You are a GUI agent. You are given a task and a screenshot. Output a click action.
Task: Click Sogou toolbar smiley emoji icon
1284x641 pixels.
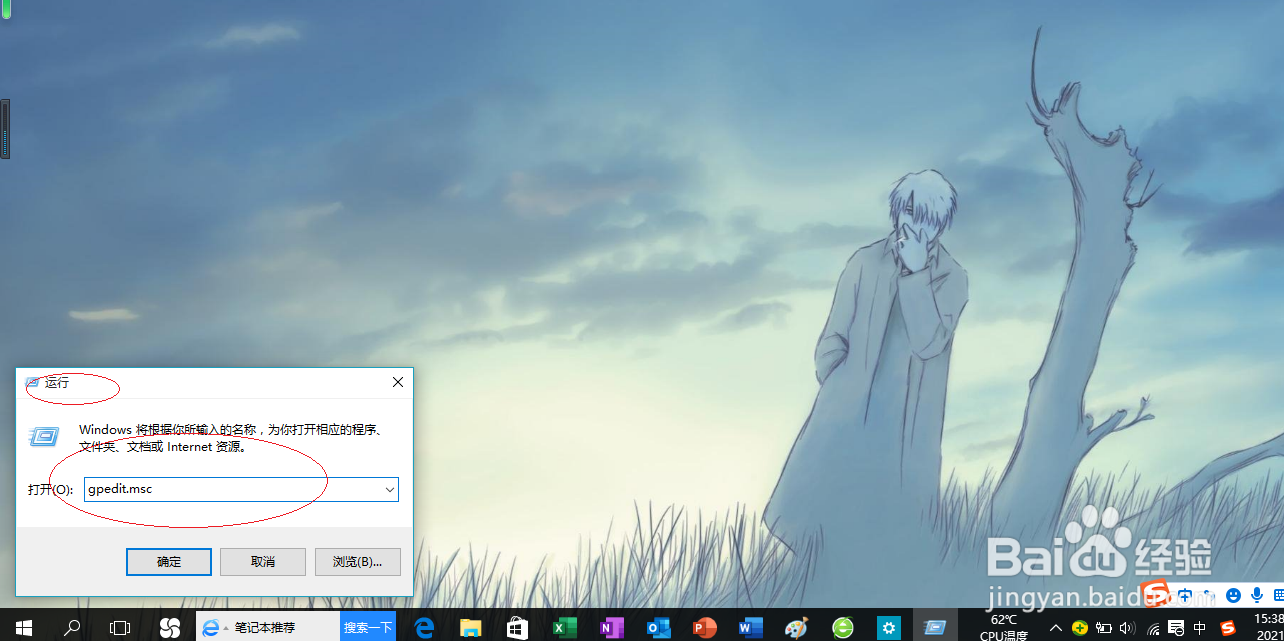1233,595
